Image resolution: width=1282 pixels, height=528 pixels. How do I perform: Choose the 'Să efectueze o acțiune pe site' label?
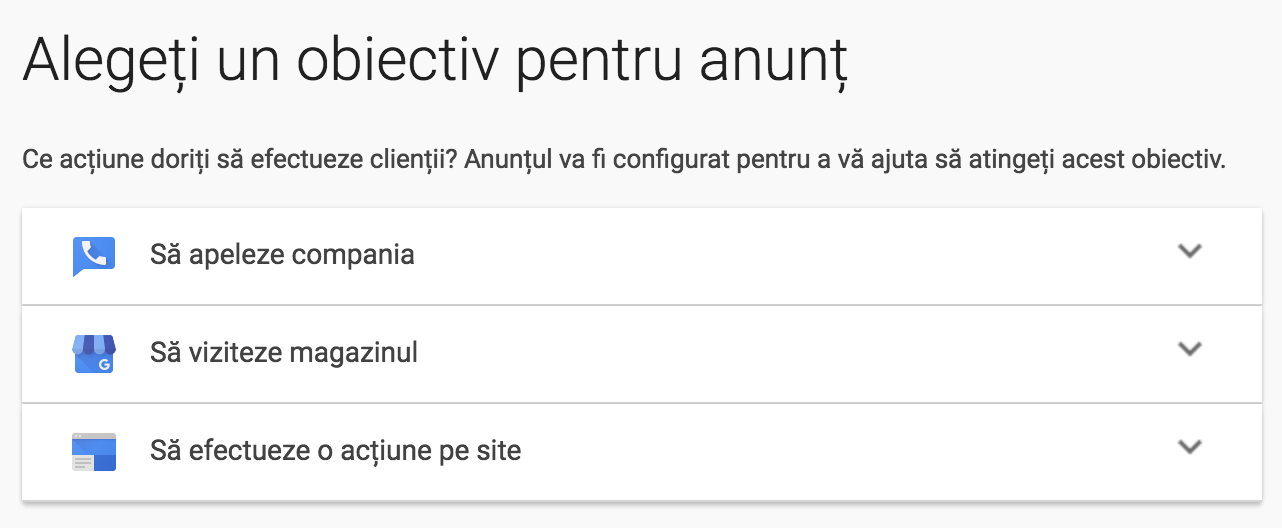point(336,450)
